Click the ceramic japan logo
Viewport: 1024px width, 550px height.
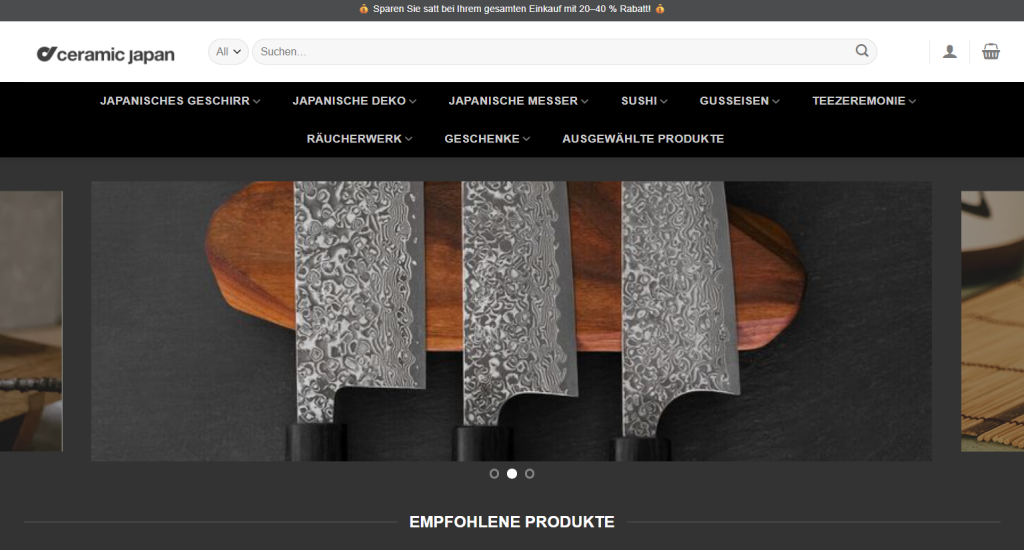click(x=106, y=54)
